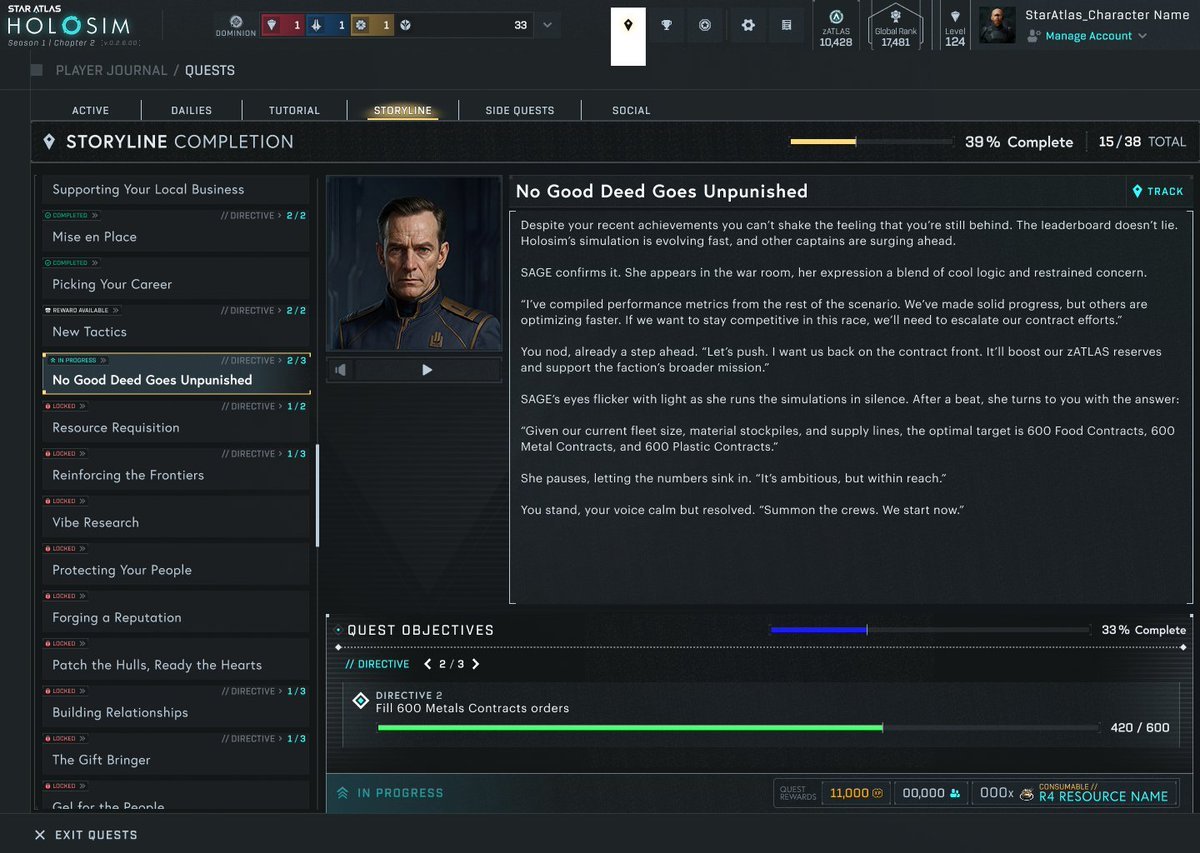Screen dimensions: 1200x853
Task: Select the blue faction score counter
Action: pyautogui.click(x=326, y=25)
